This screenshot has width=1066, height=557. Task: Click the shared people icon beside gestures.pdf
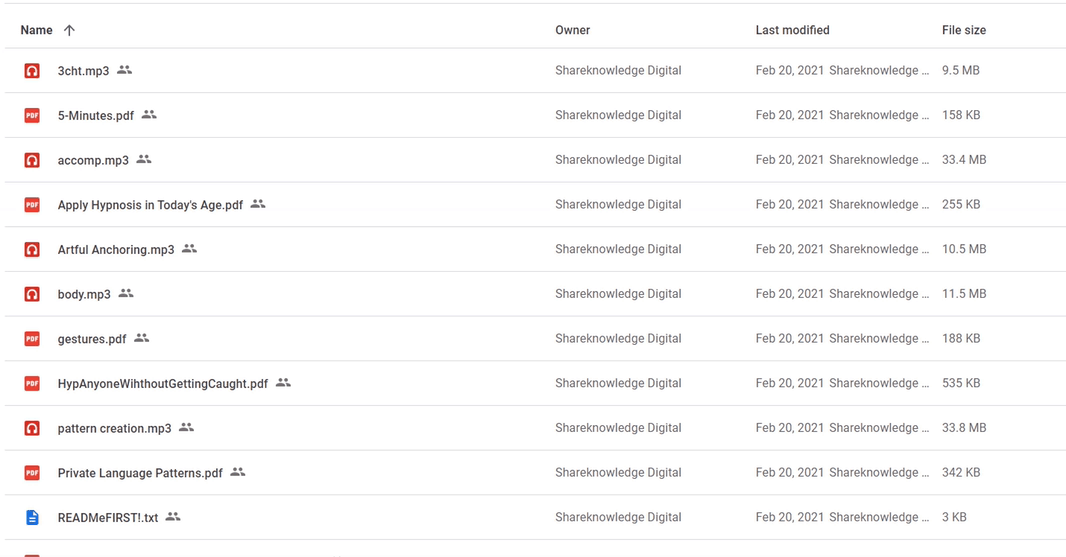(141, 338)
